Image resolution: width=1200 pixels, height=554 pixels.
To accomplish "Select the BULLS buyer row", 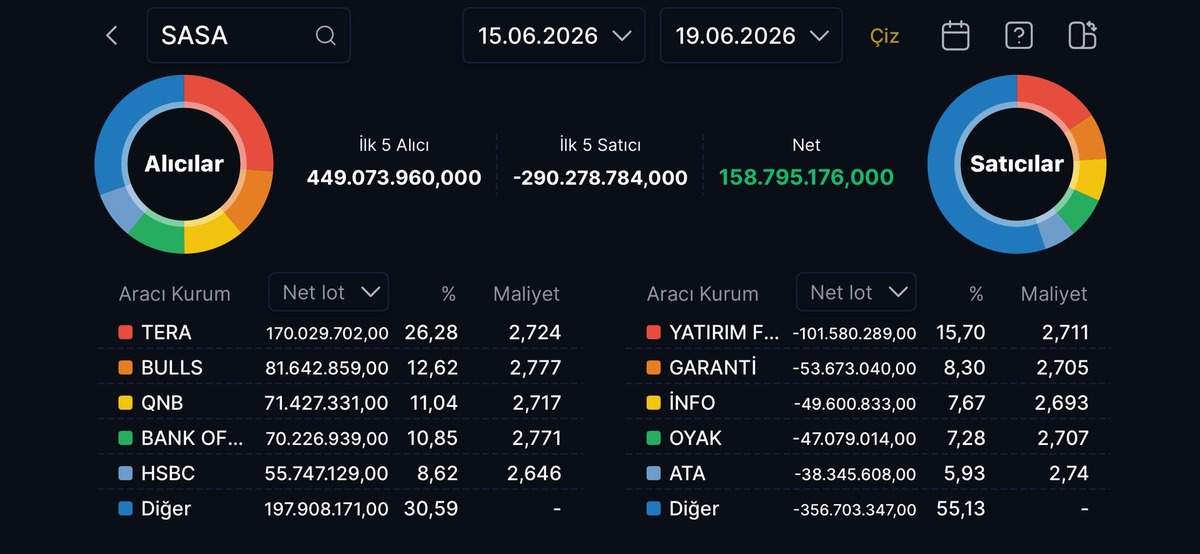I will (x=340, y=367).
